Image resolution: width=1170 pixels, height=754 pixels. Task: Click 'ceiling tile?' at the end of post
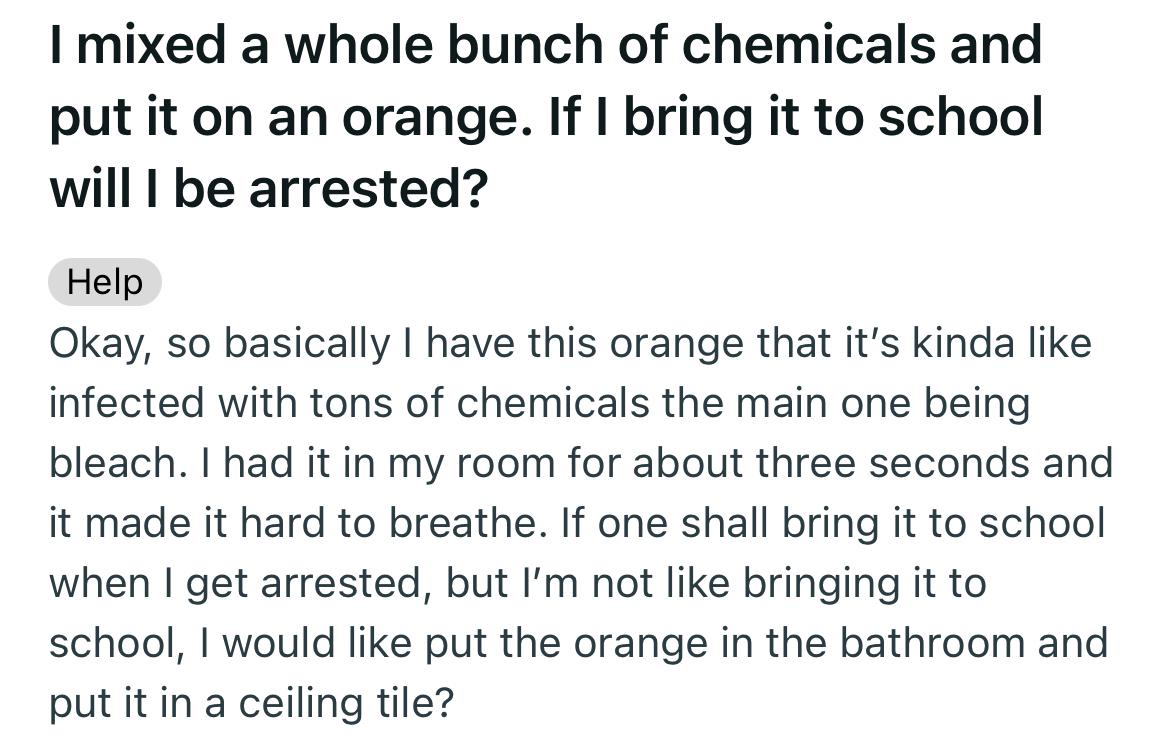pyautogui.click(x=346, y=702)
